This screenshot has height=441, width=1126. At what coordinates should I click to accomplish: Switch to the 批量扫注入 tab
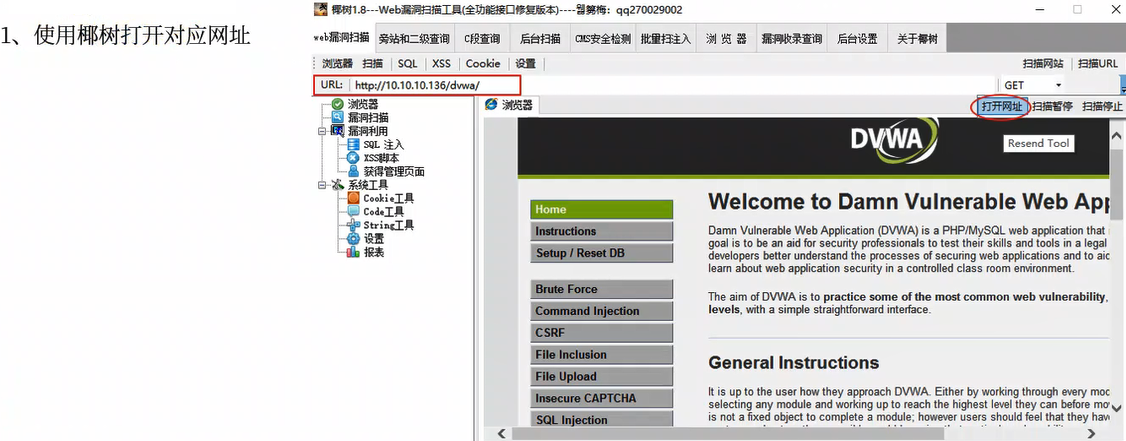point(665,39)
